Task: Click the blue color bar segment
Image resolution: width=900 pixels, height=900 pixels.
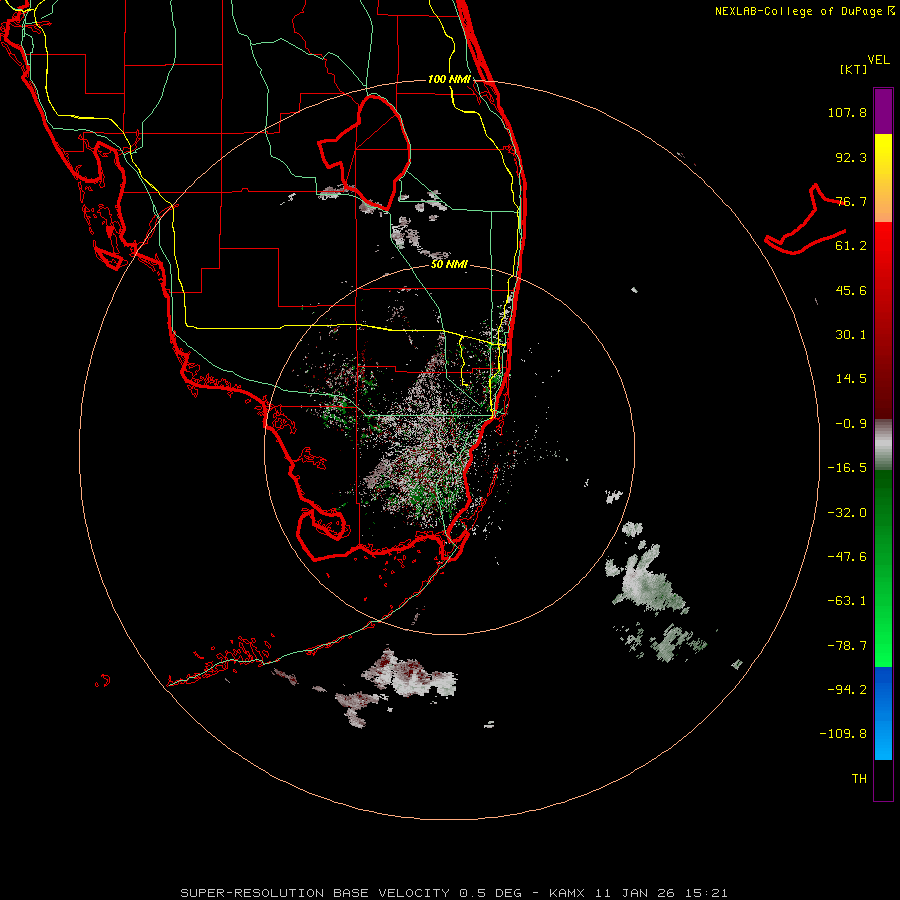Action: (x=883, y=713)
